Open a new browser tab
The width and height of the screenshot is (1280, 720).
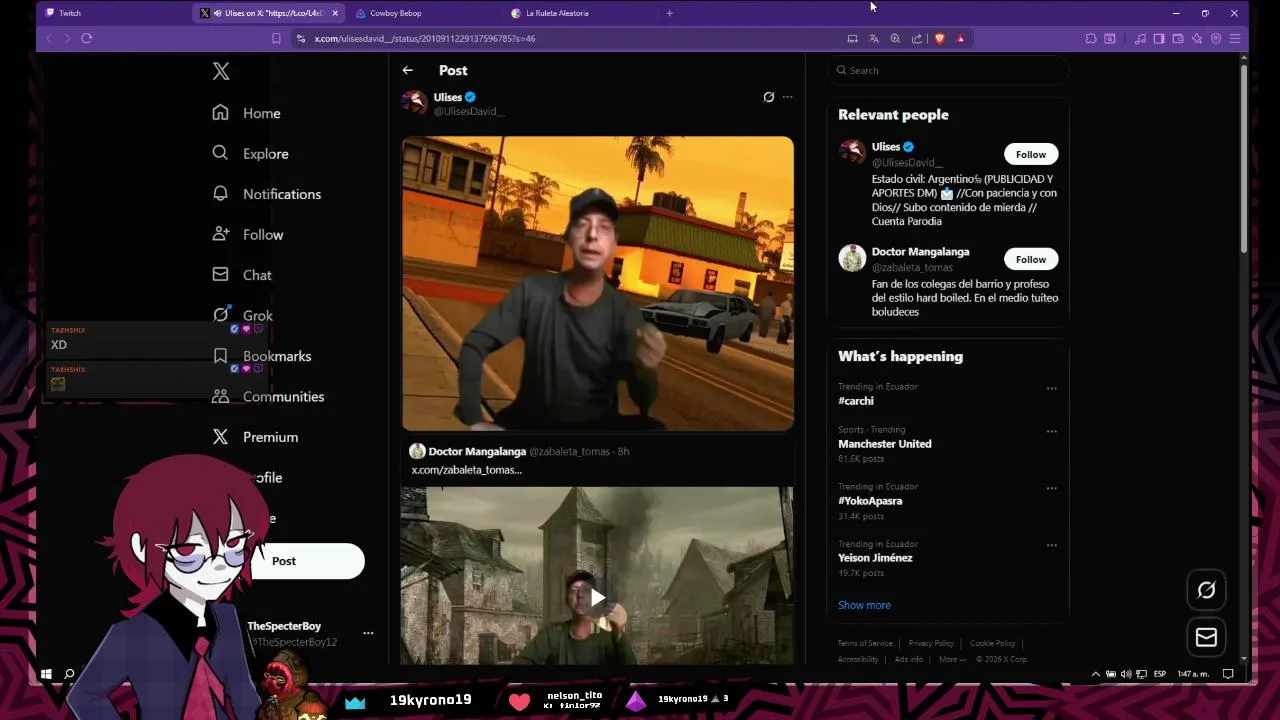(x=669, y=13)
